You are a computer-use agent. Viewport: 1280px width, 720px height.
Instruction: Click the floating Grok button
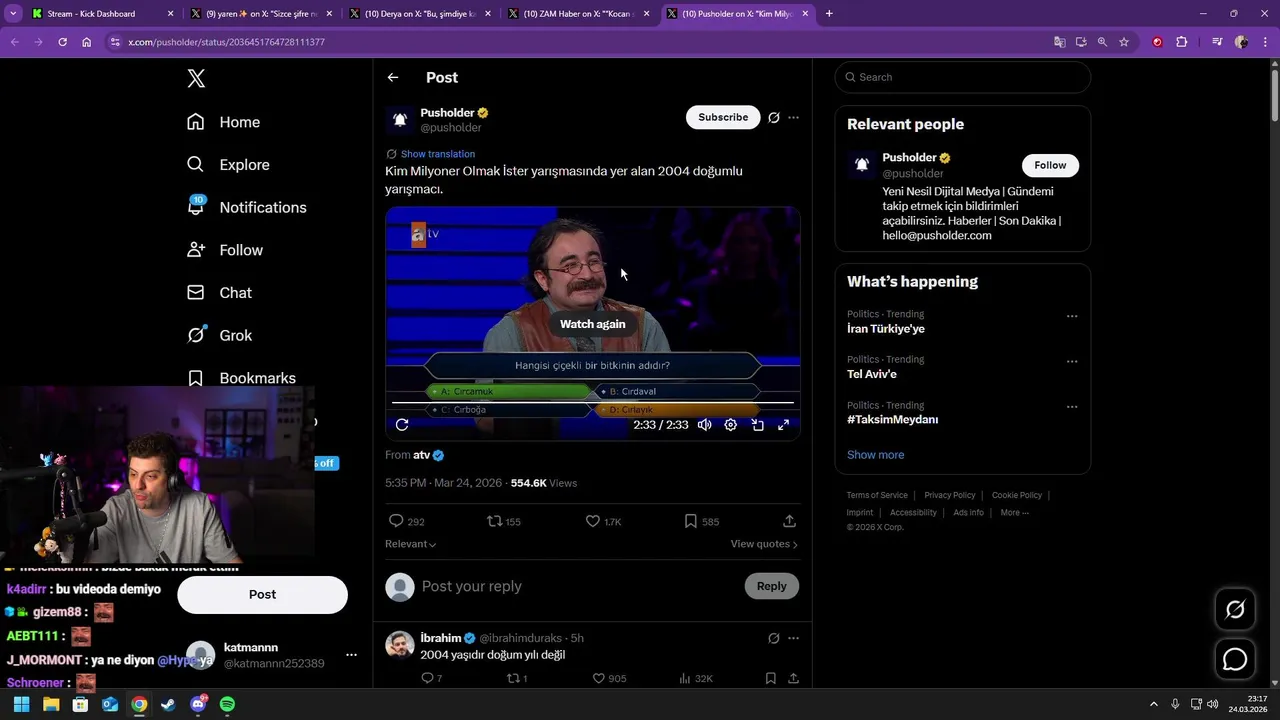coord(1235,609)
